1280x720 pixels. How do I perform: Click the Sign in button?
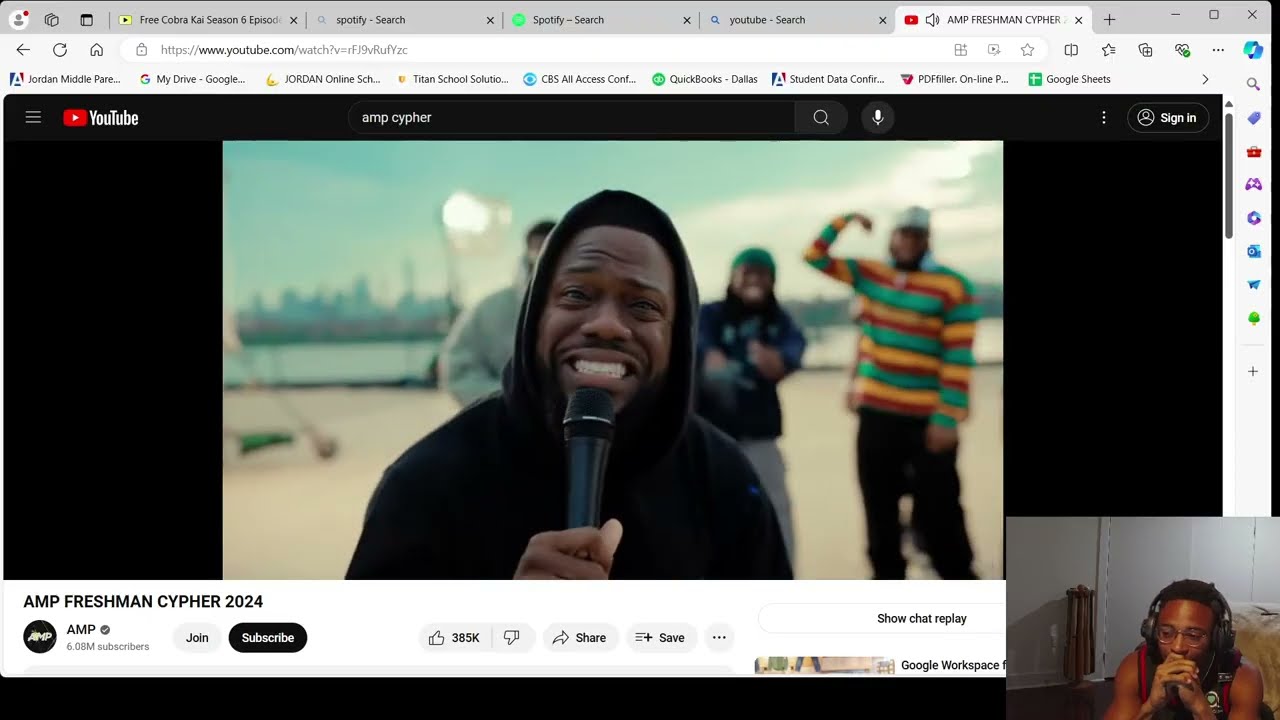(x=1168, y=118)
